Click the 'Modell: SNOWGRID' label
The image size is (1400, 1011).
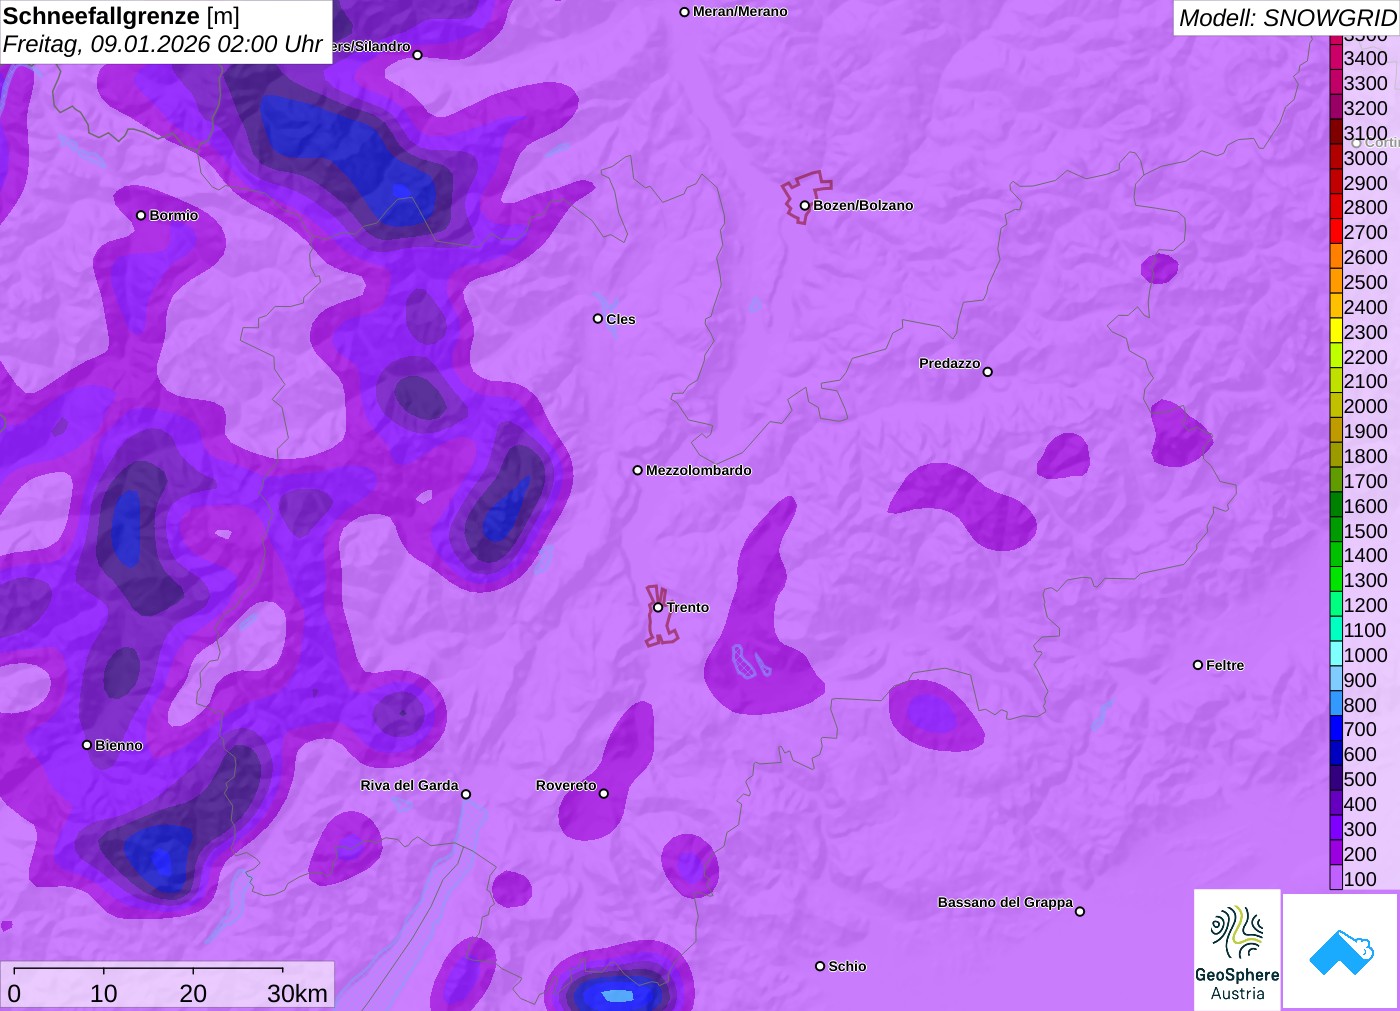[x=1287, y=18]
